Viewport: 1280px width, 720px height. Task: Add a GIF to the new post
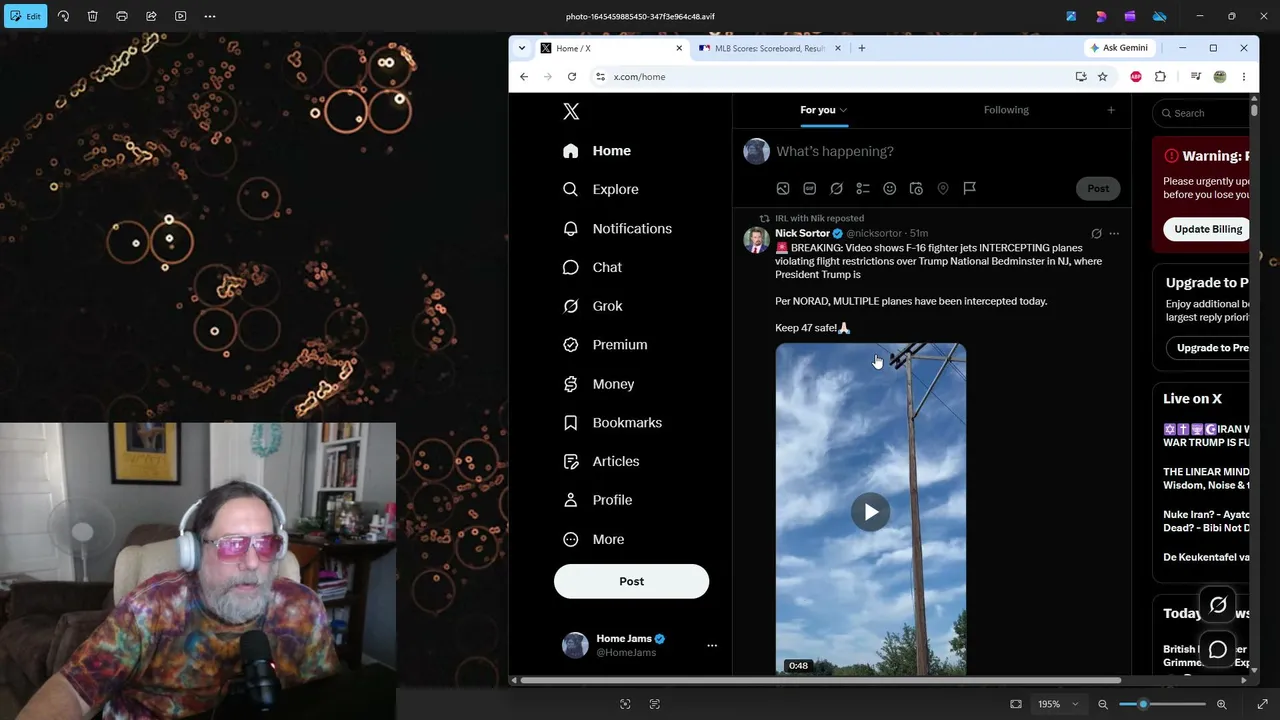pyautogui.click(x=810, y=188)
